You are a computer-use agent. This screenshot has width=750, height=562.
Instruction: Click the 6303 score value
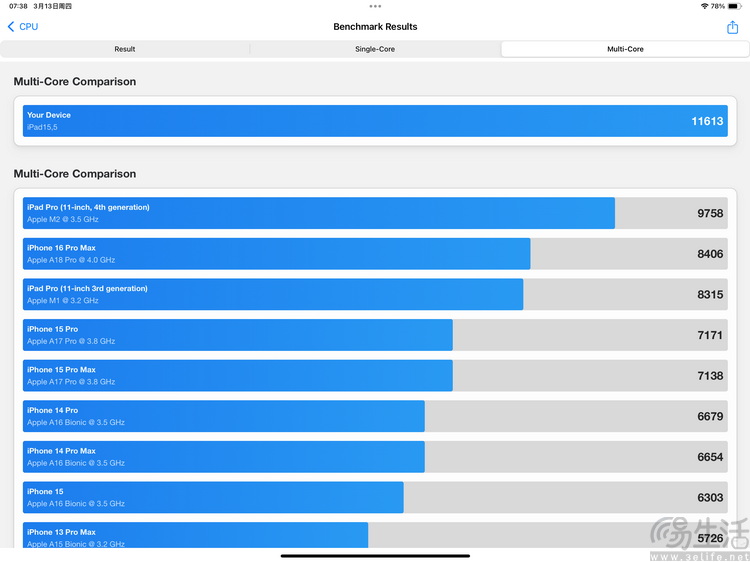pos(710,498)
